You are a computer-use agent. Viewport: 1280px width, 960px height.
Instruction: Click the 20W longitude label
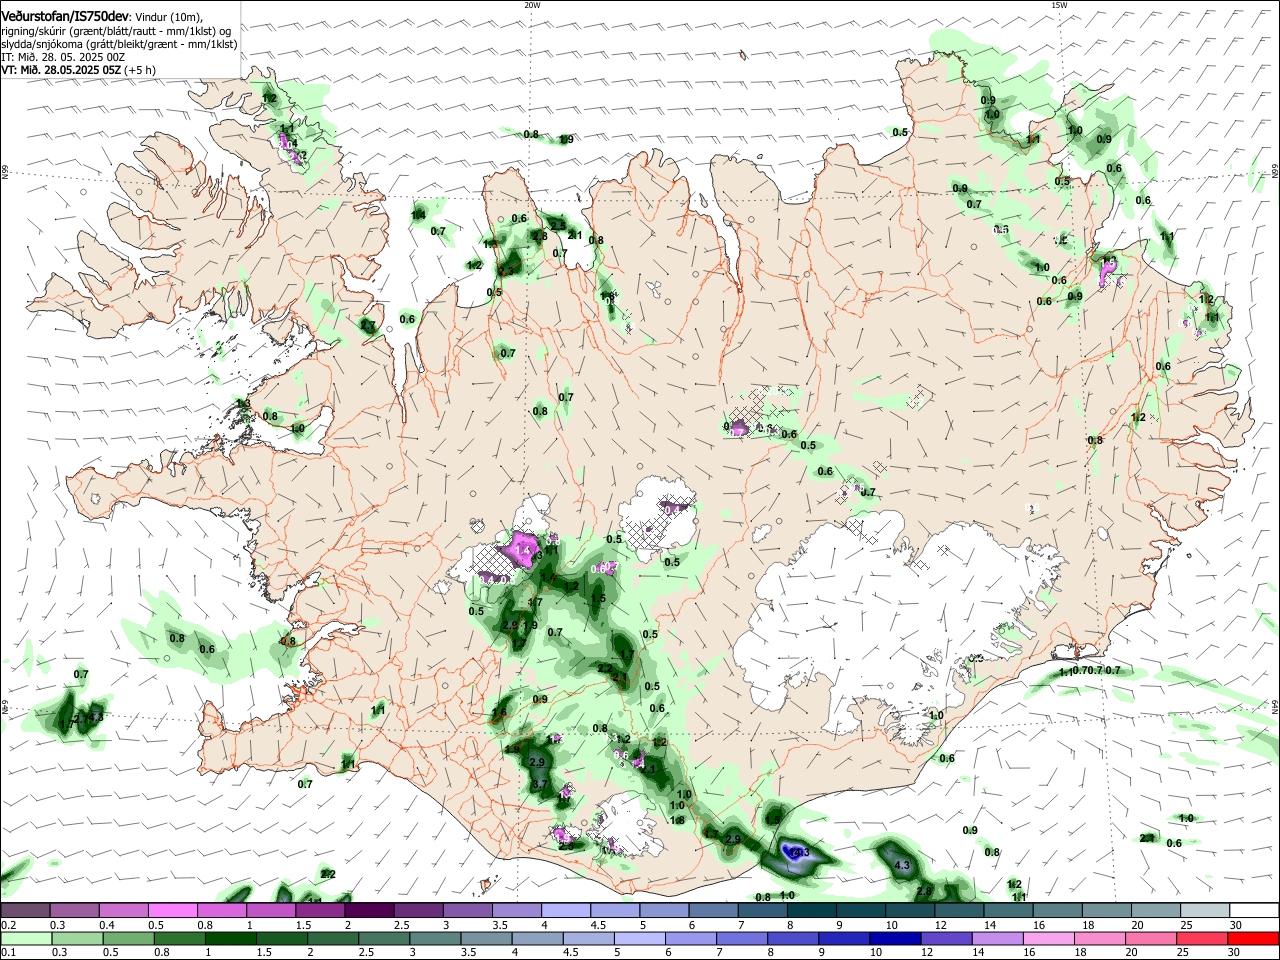coord(532,5)
